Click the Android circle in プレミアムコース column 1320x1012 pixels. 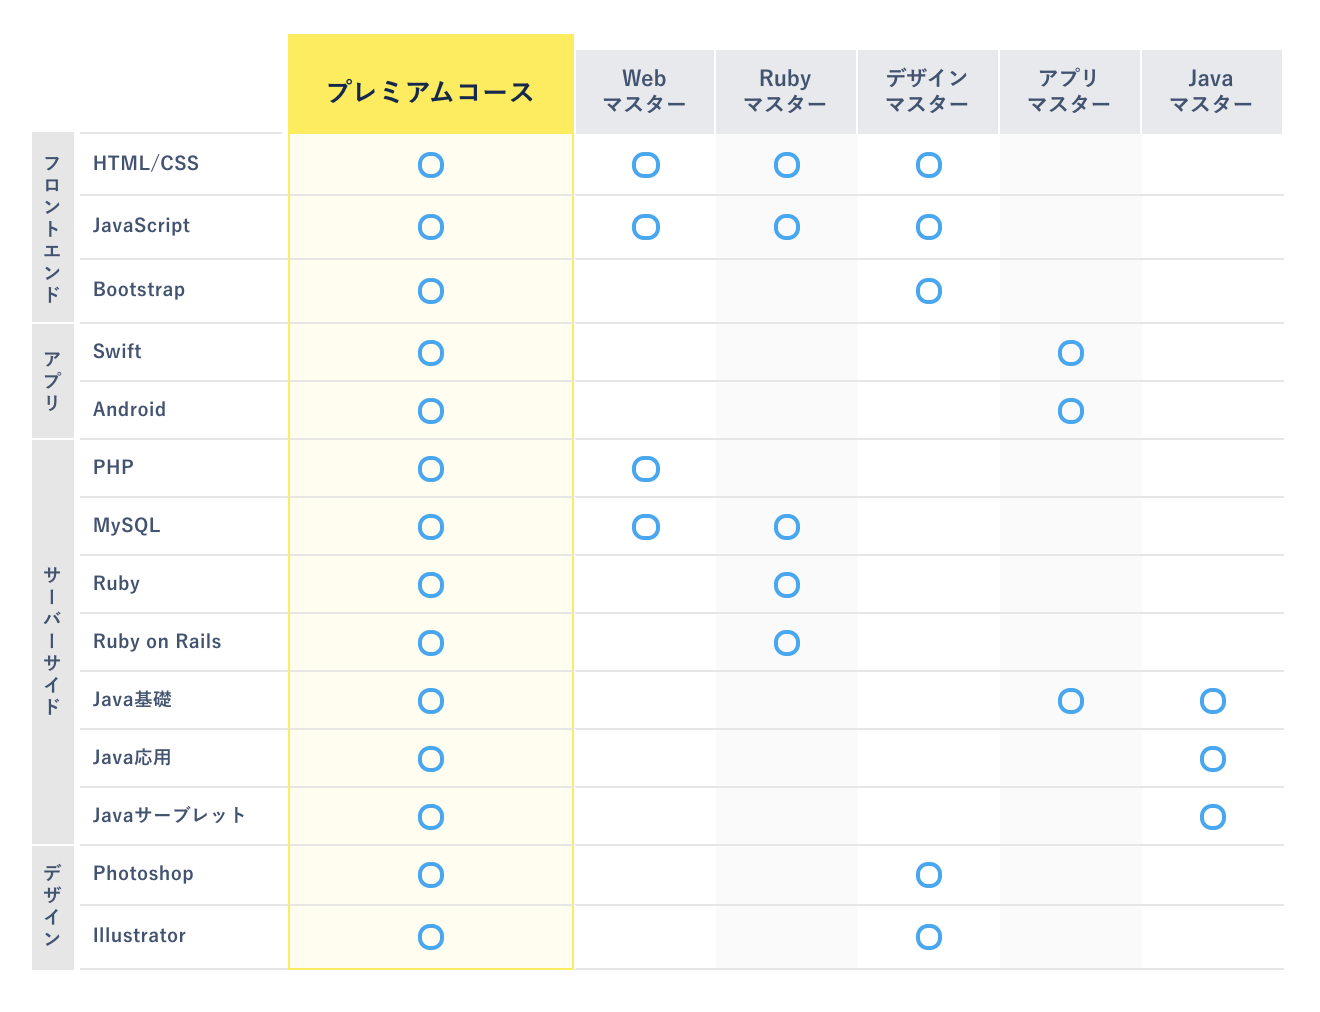click(x=431, y=411)
